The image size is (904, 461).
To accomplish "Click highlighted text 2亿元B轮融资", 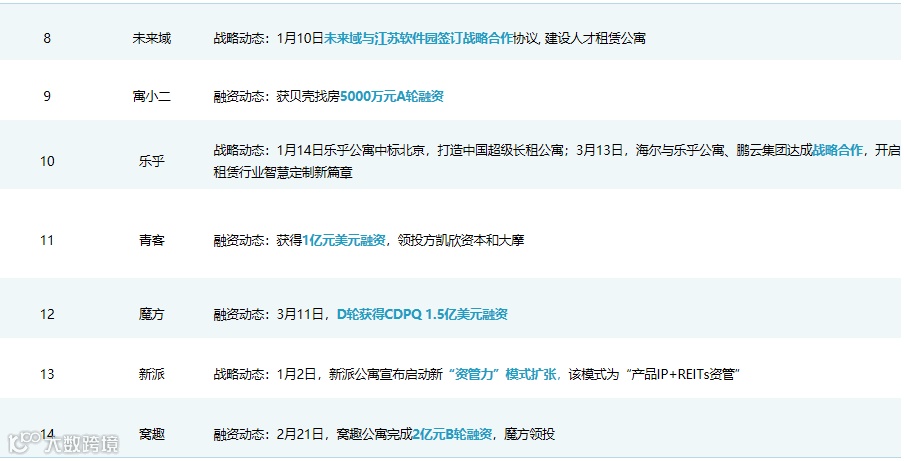I will 453,434.
